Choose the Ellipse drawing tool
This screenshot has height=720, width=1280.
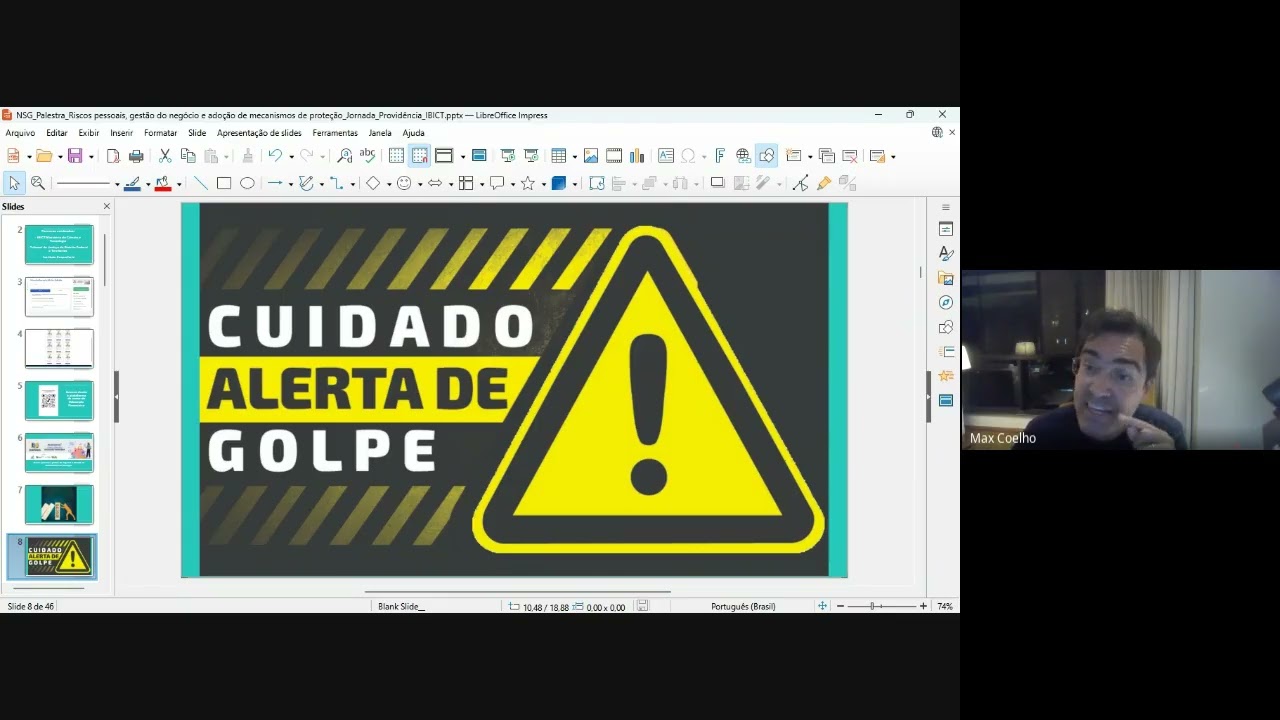click(x=247, y=183)
